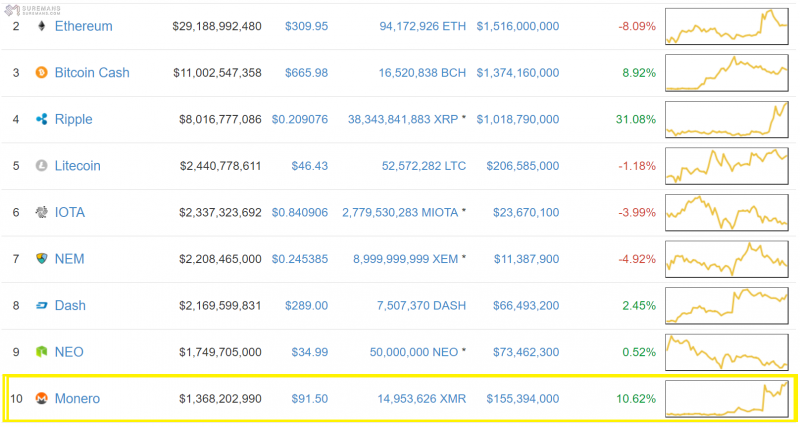Open the NEO name link
800x427 pixels.
click(69, 352)
